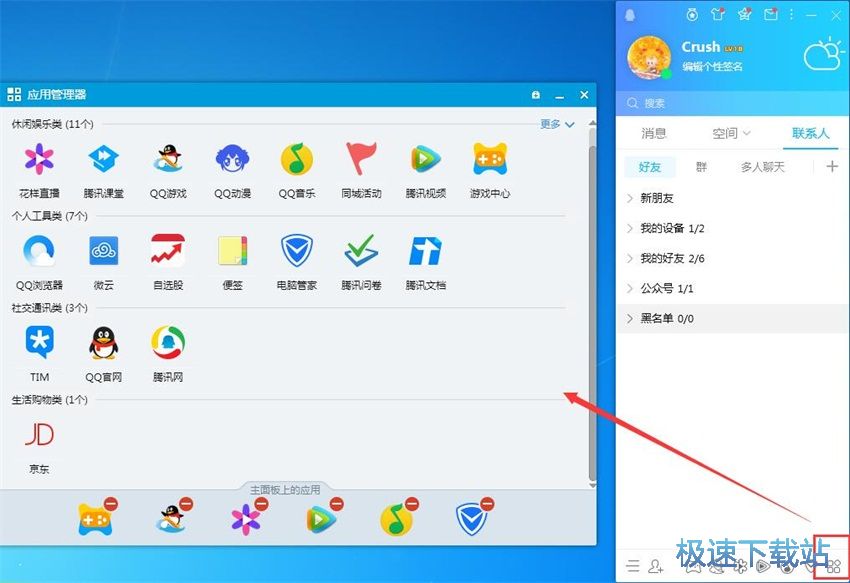Remove 腾讯视频 from the main panel apps
The width and height of the screenshot is (850, 583).
(x=337, y=504)
